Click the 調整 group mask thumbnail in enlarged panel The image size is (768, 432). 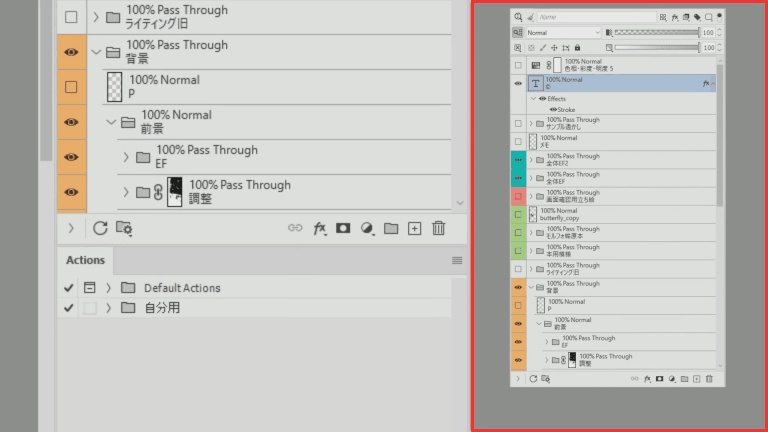(x=174, y=192)
